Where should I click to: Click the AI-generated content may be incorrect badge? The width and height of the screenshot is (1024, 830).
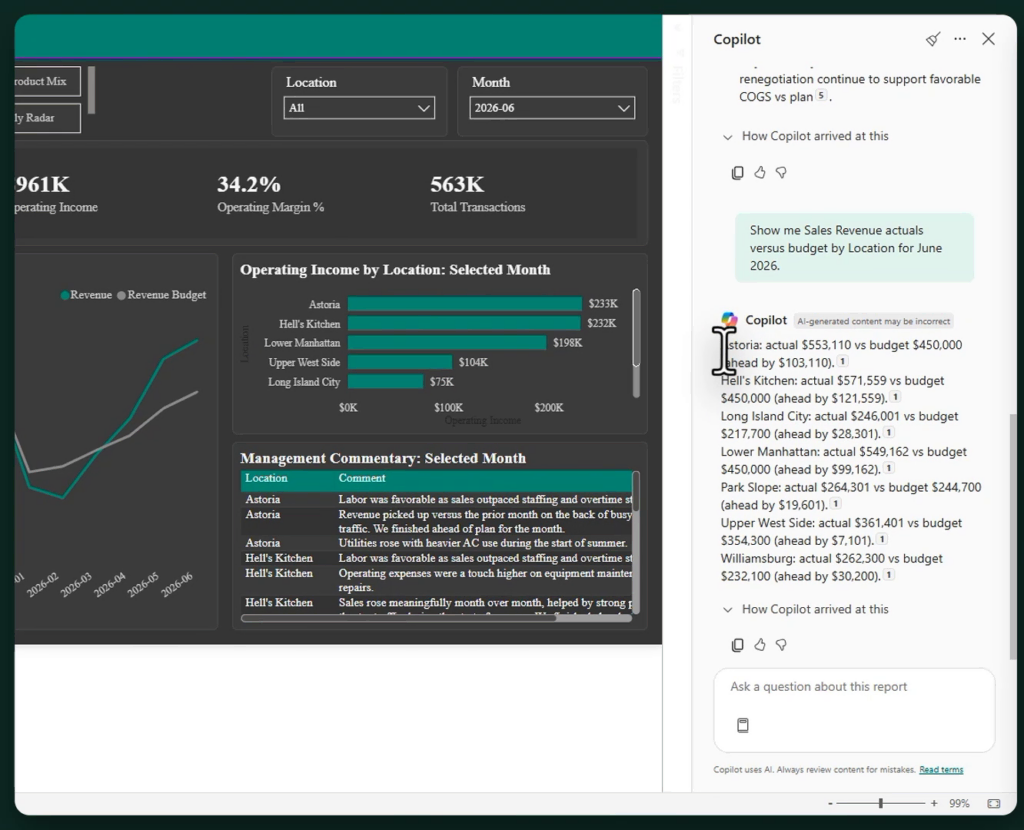pos(873,321)
